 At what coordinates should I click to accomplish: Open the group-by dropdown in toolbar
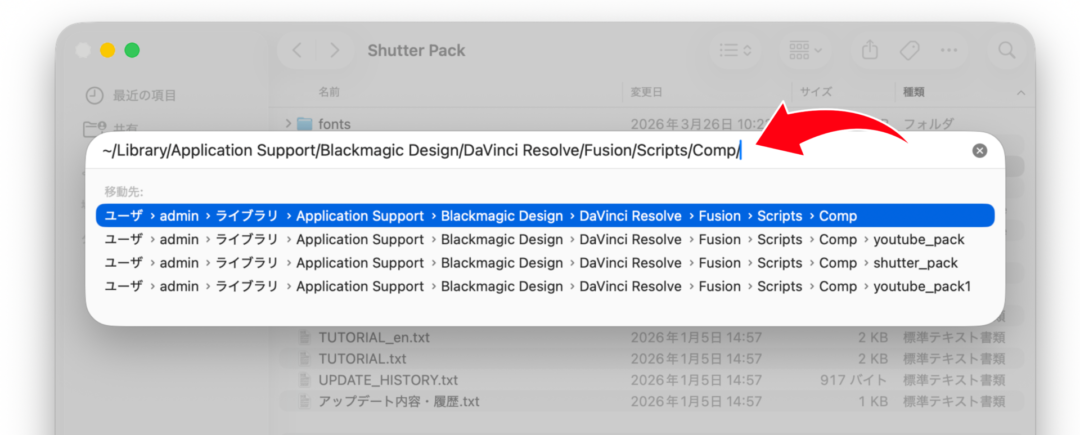coord(806,50)
